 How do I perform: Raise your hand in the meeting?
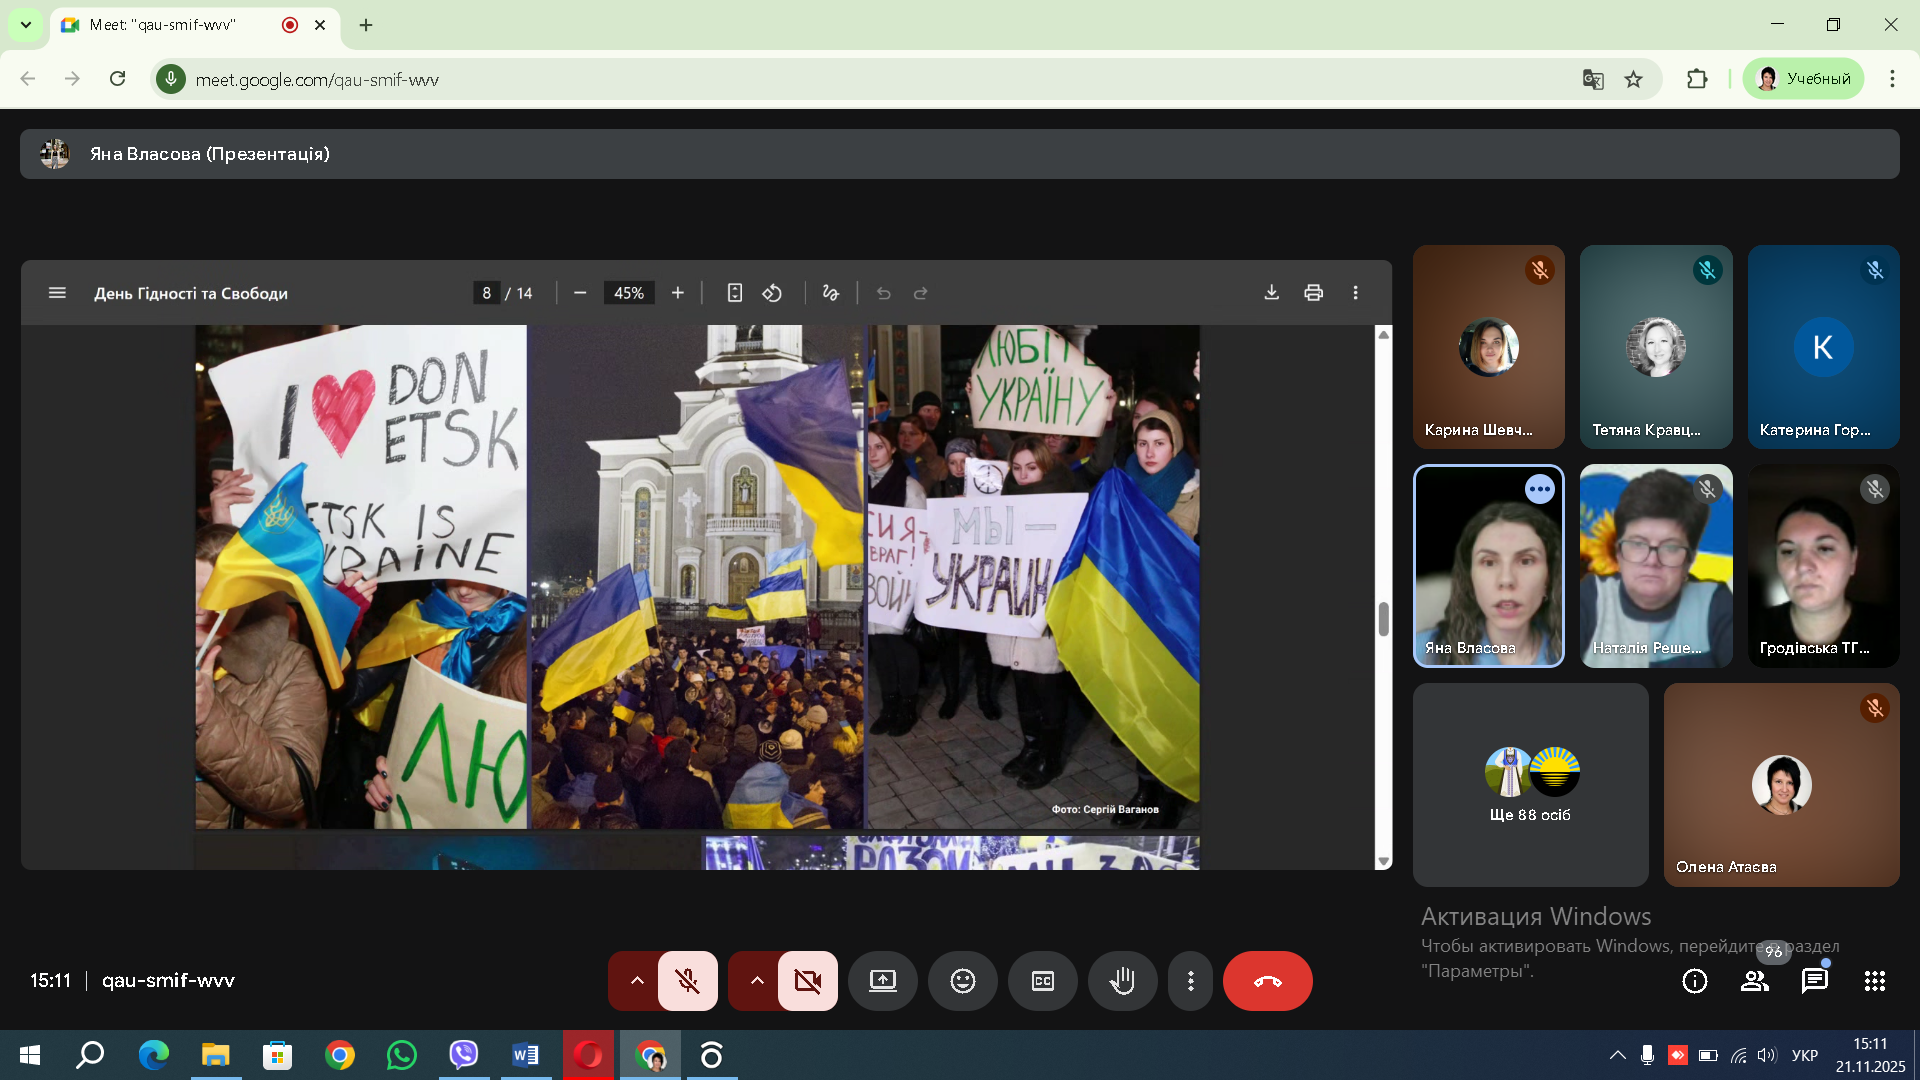1122,981
